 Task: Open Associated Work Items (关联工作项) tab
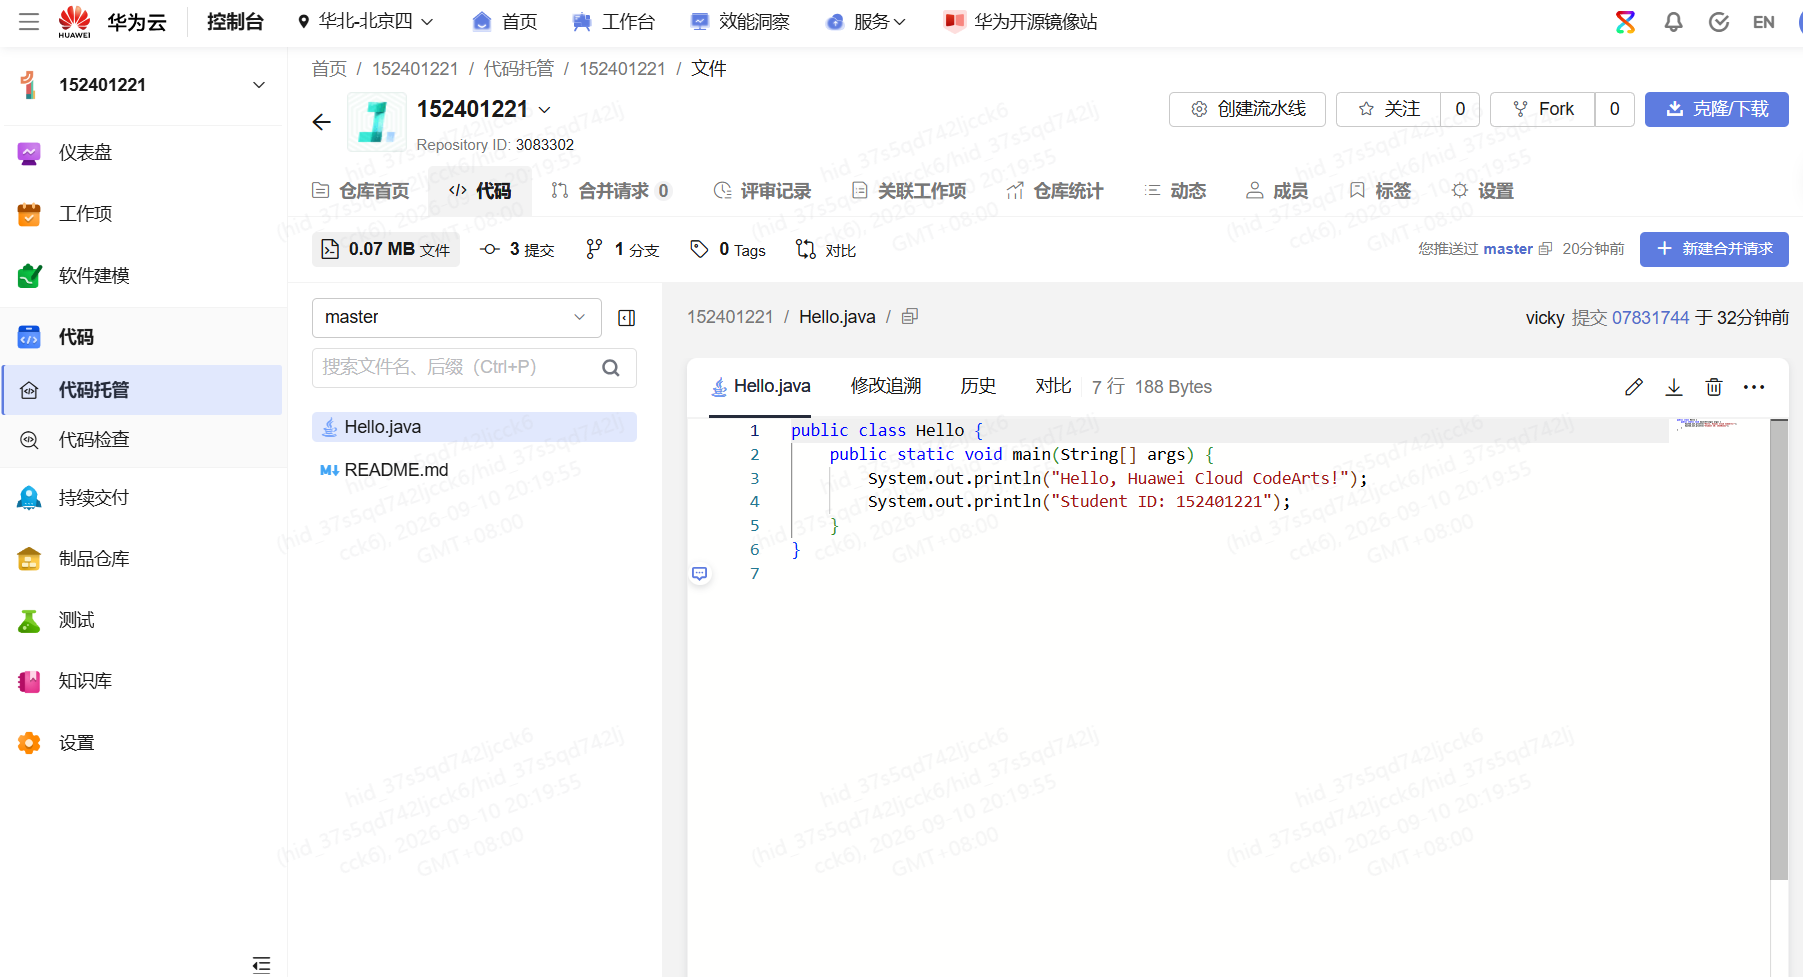pyautogui.click(x=908, y=191)
